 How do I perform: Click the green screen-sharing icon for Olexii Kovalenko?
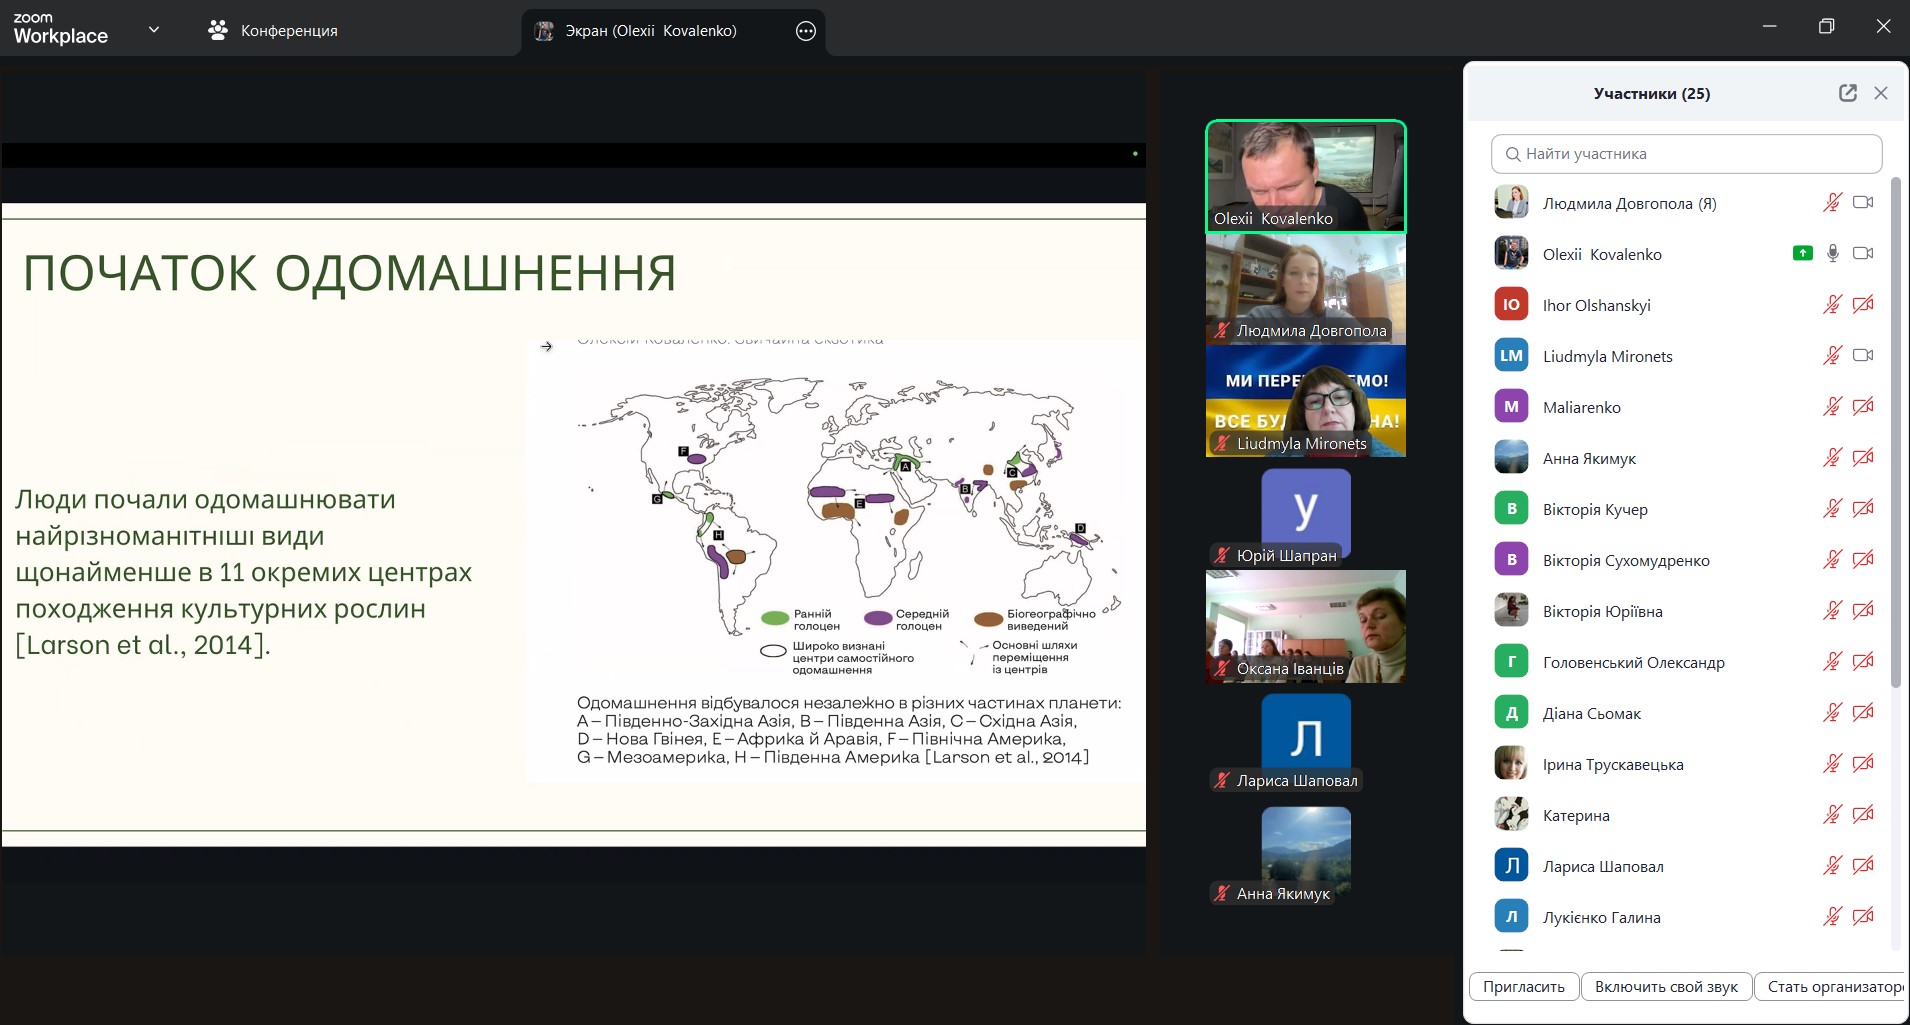pos(1802,254)
